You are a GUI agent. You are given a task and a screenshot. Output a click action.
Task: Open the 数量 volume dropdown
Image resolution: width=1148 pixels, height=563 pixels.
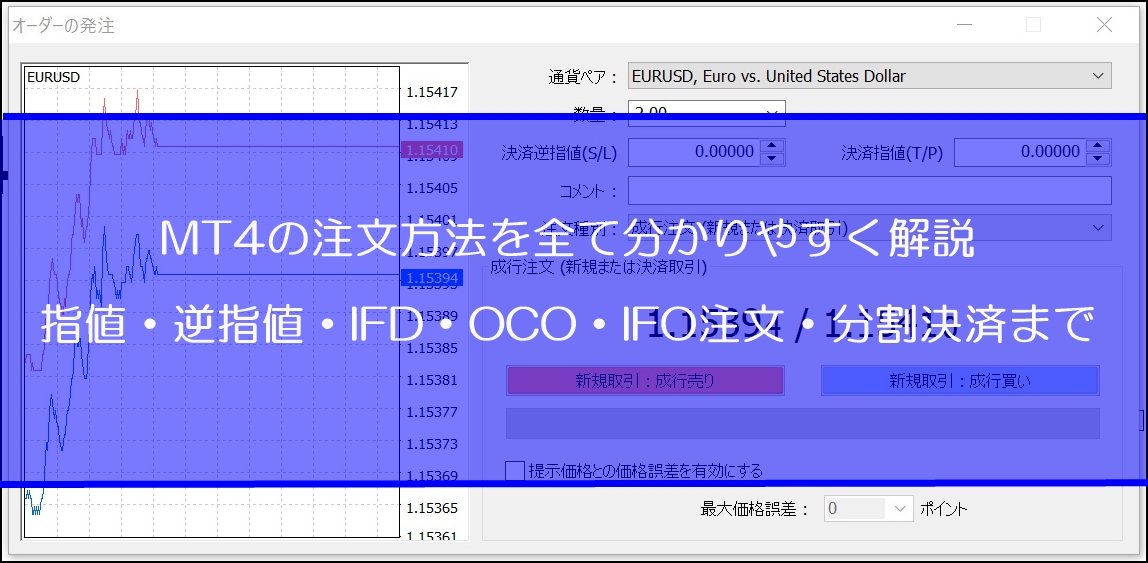(707, 112)
